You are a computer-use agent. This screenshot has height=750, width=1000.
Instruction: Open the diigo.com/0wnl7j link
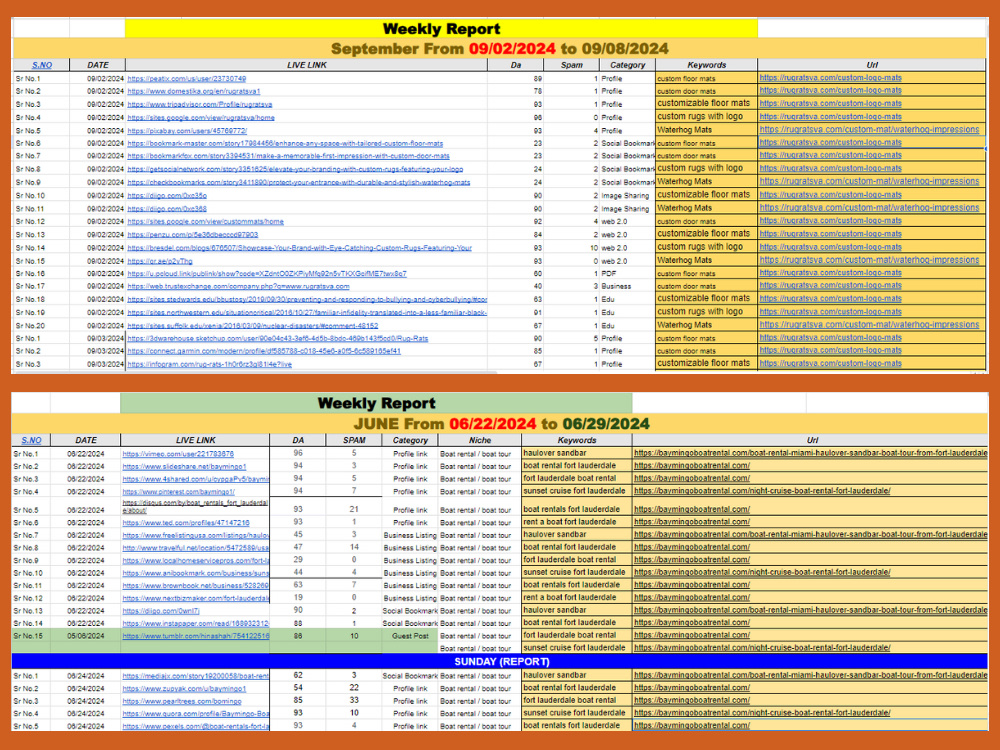coord(161,611)
